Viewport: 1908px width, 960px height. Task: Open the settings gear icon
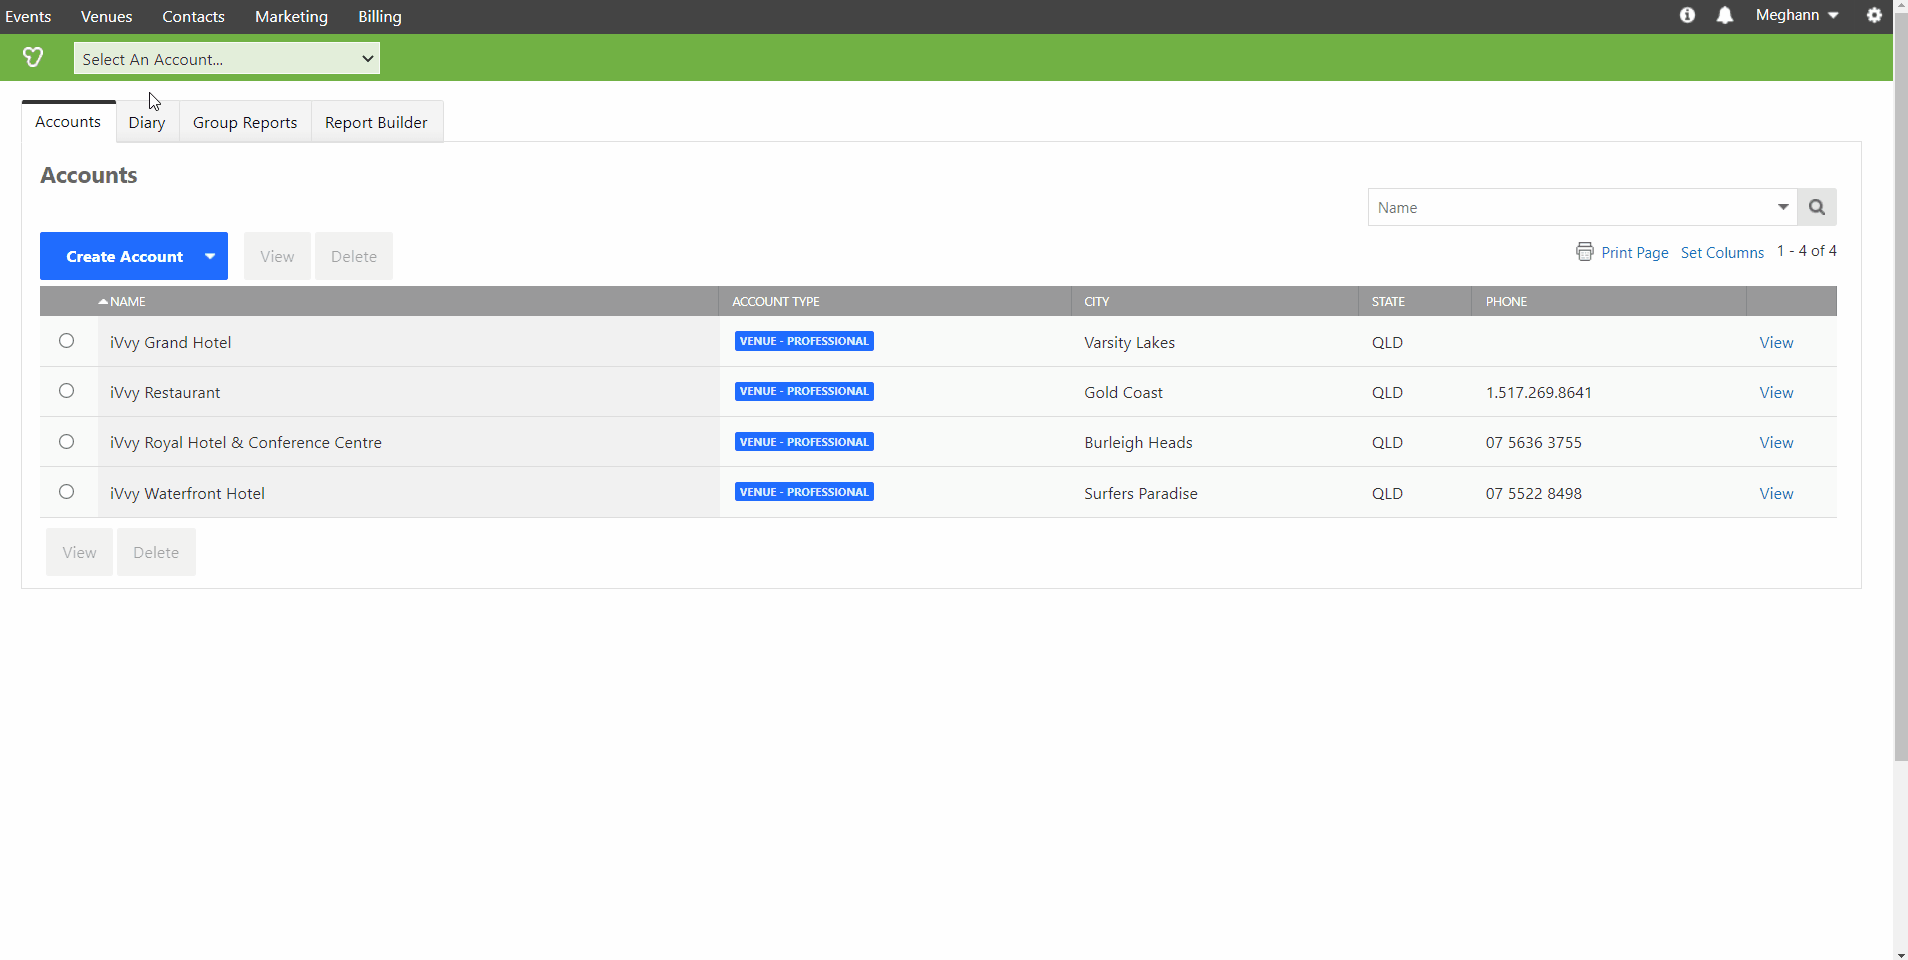tap(1874, 15)
